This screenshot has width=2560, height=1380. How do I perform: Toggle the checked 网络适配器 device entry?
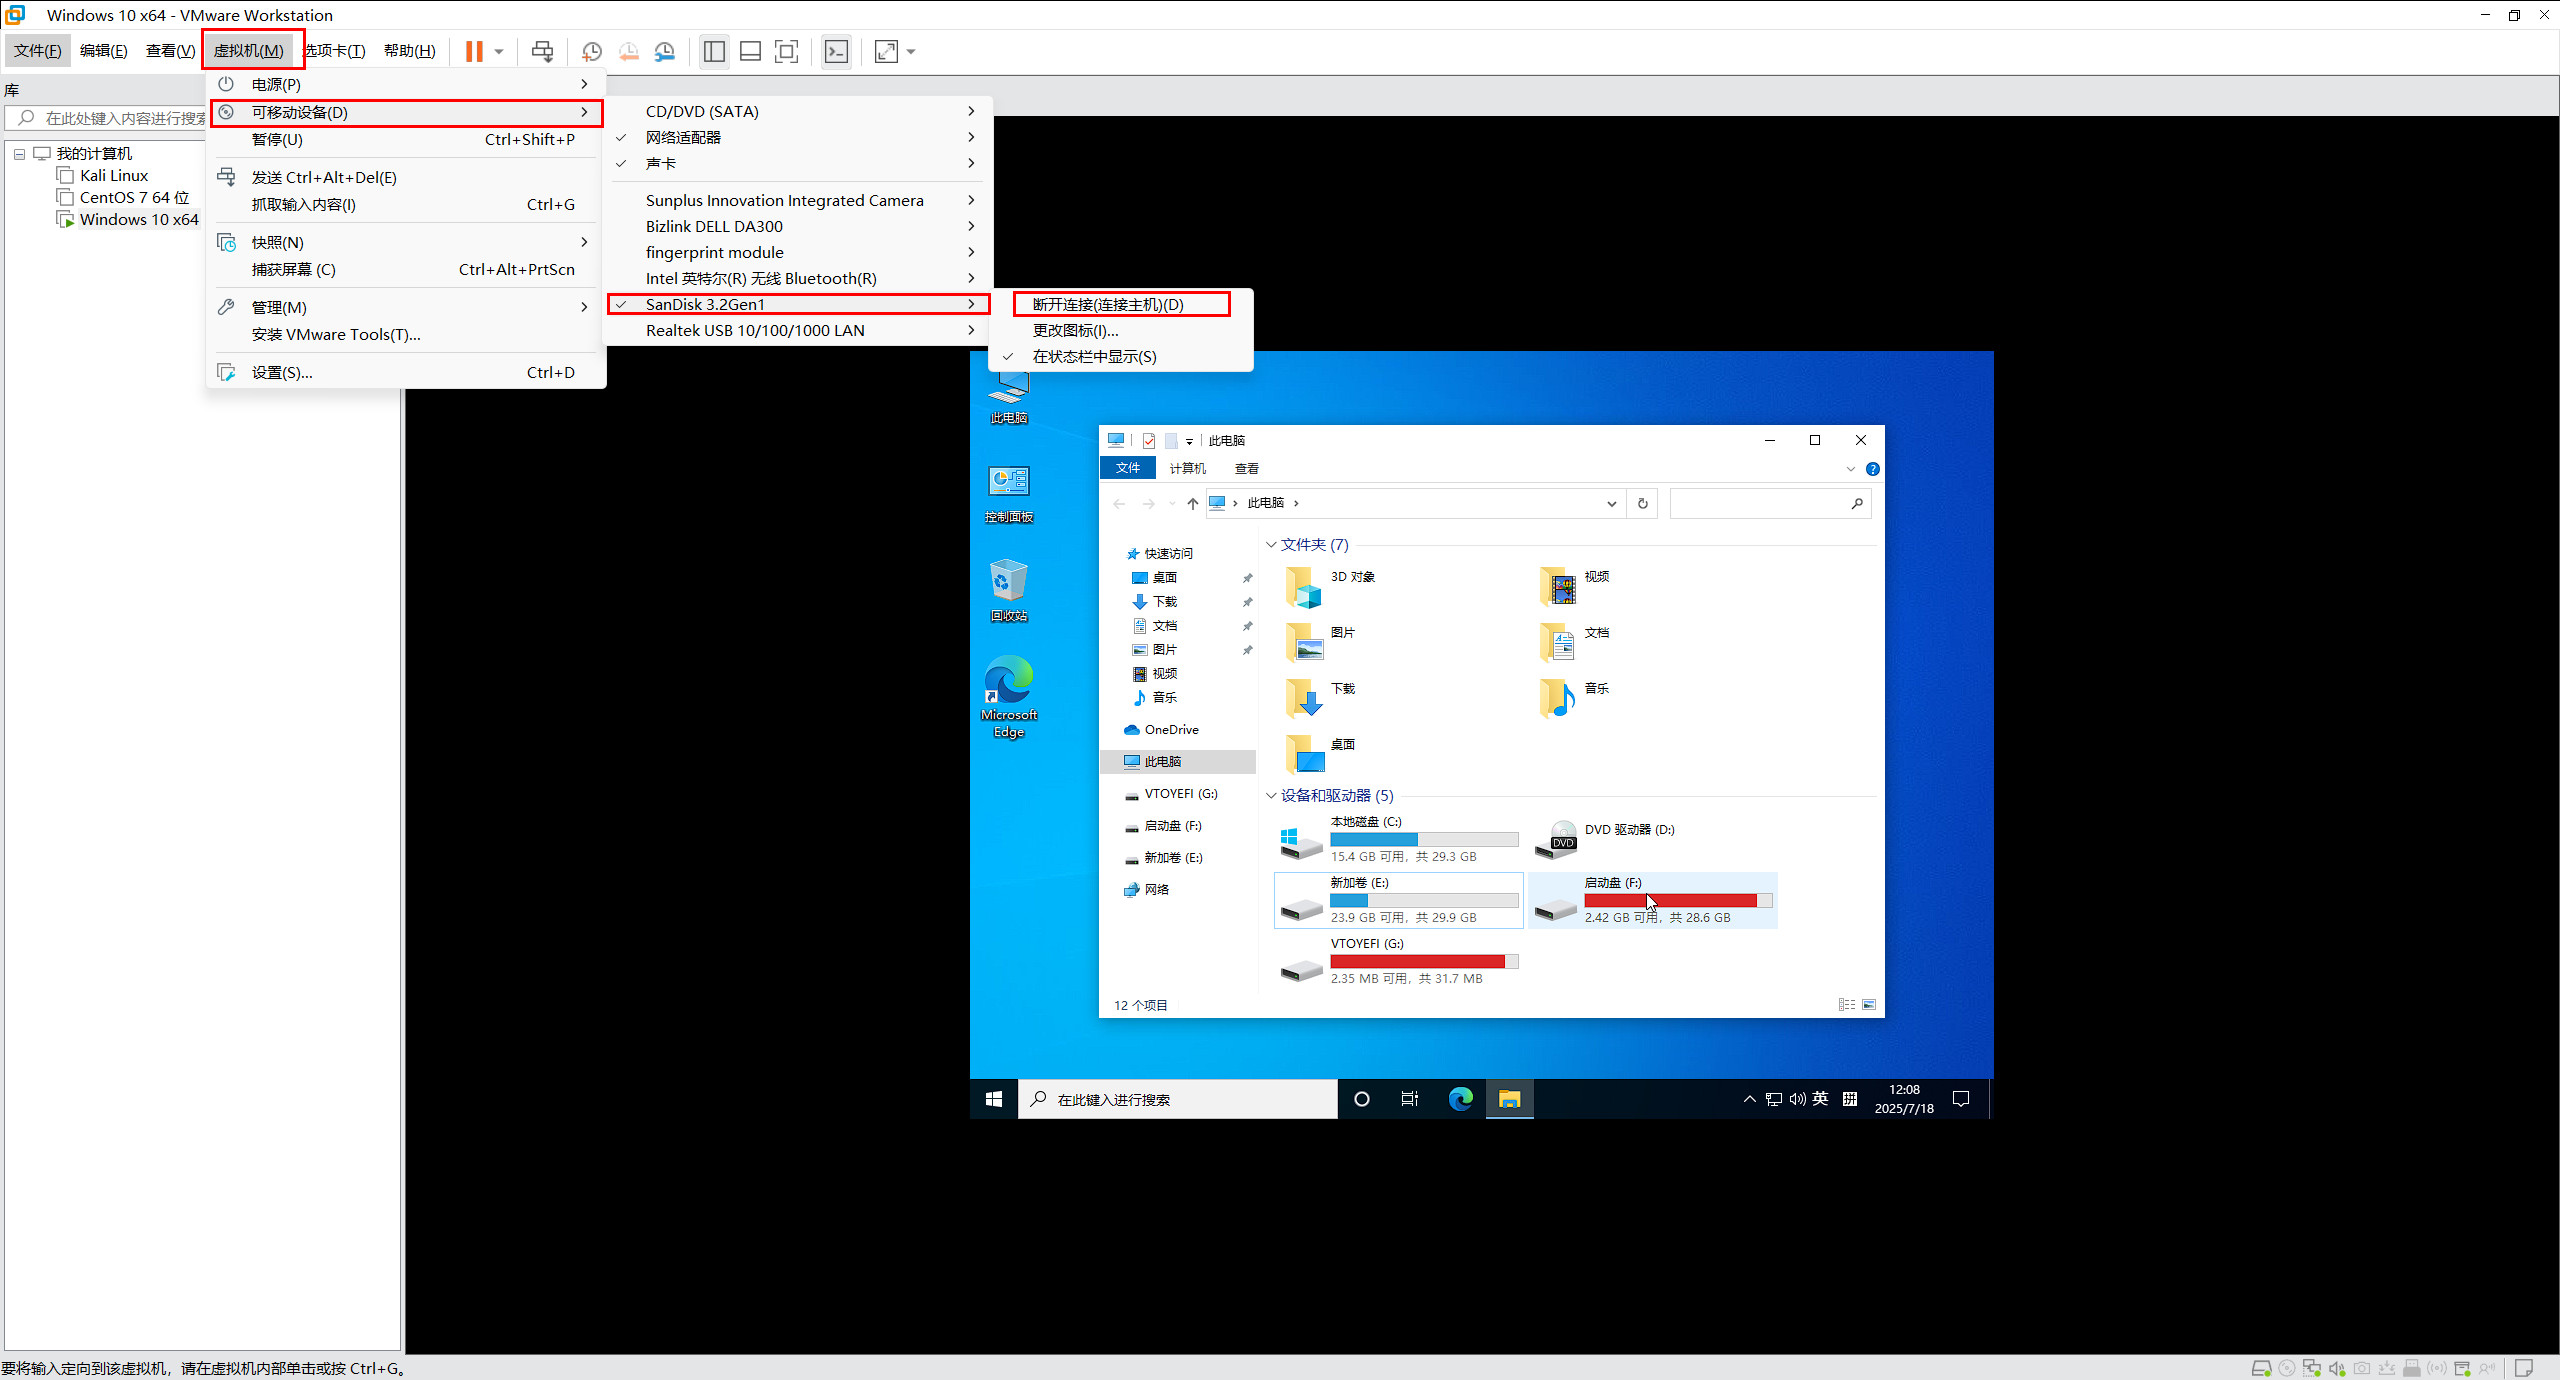[x=683, y=138]
